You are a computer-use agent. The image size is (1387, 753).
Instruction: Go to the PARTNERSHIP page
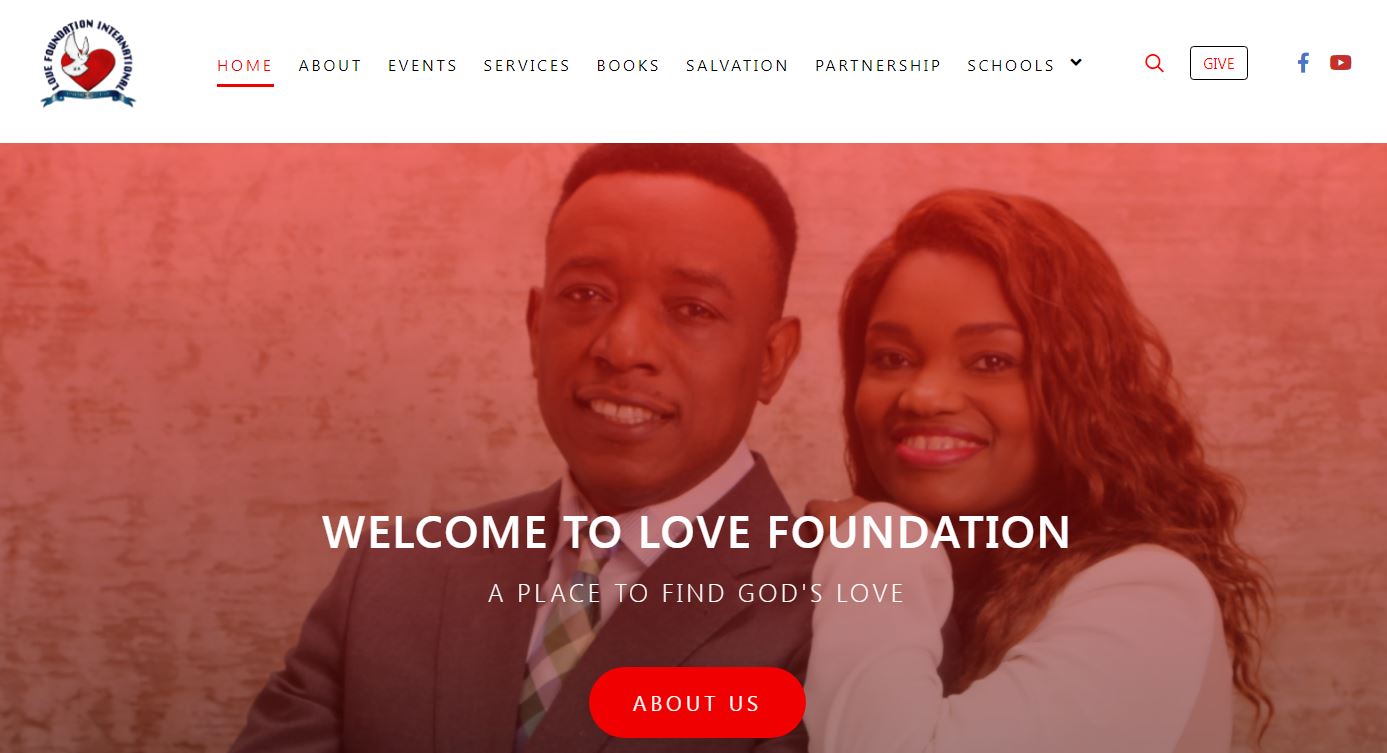coord(878,65)
